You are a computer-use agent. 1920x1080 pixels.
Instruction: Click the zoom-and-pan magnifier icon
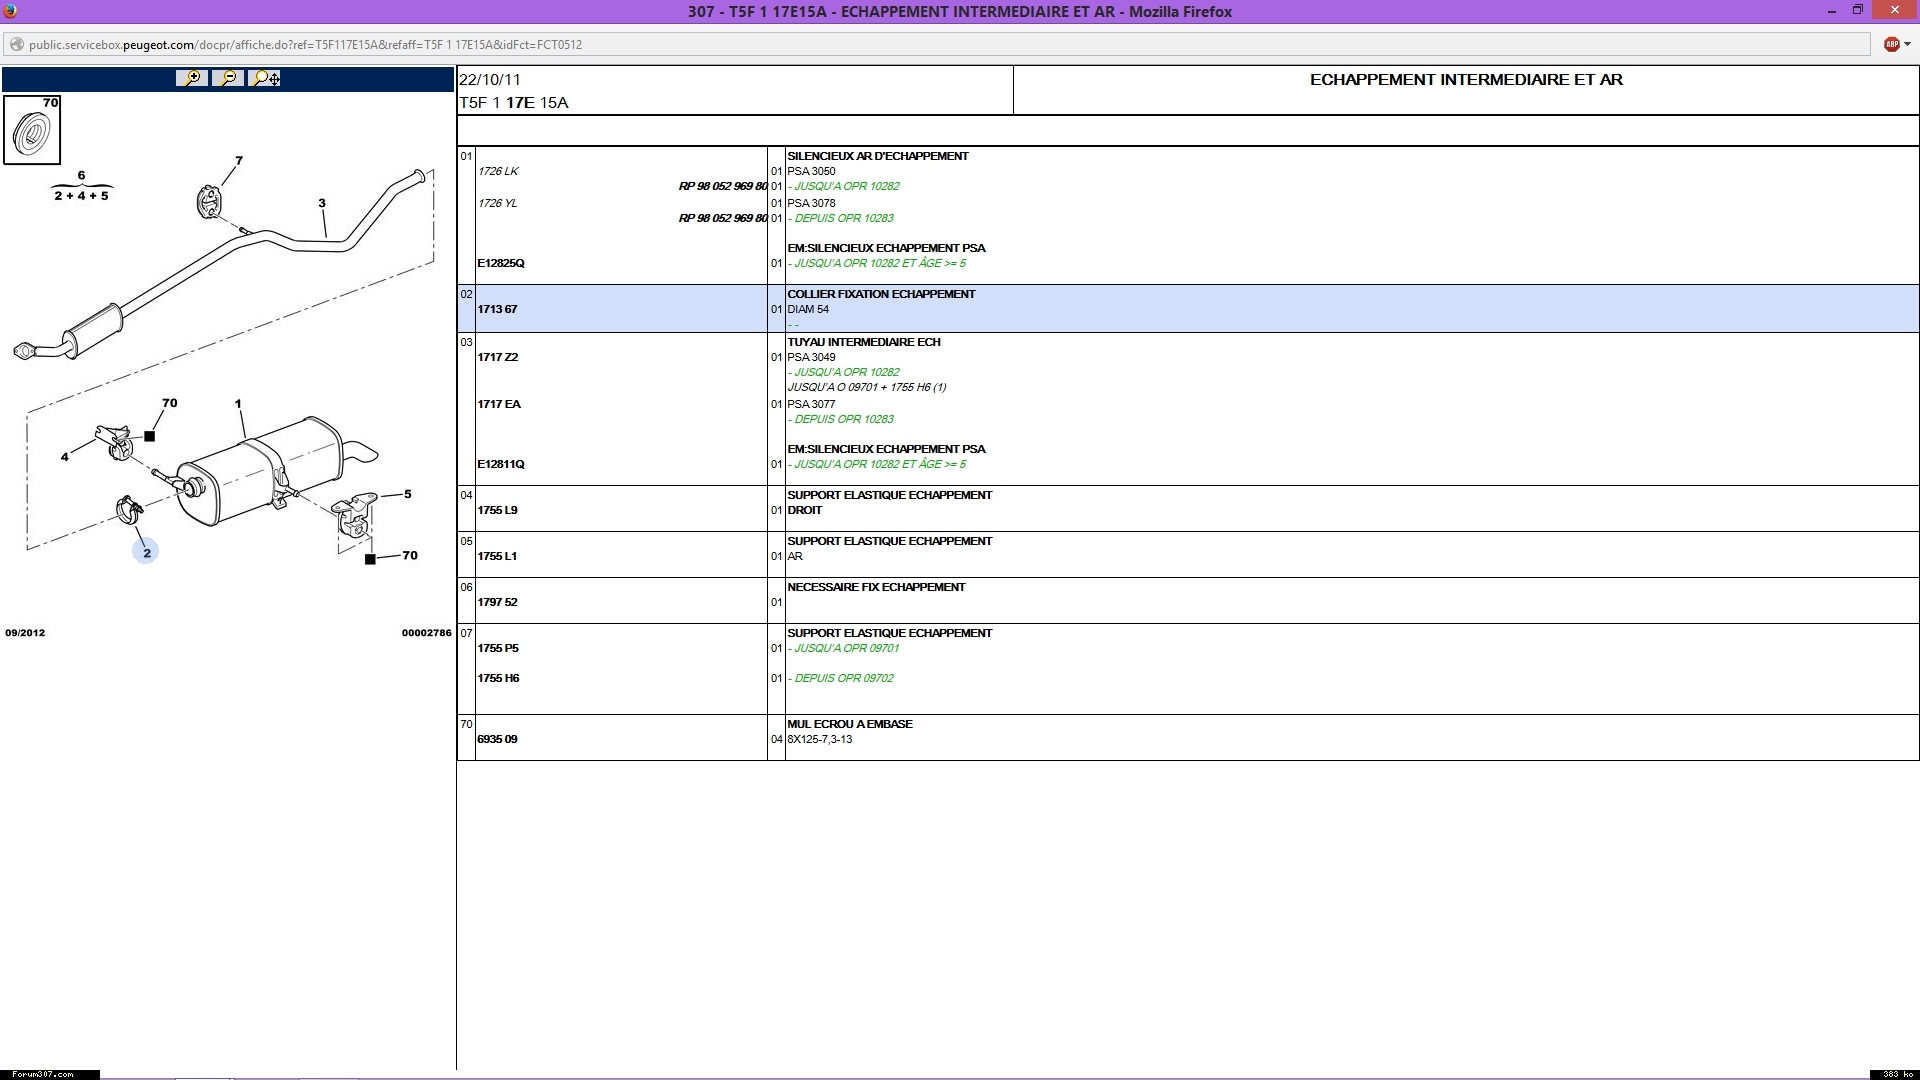tap(265, 78)
